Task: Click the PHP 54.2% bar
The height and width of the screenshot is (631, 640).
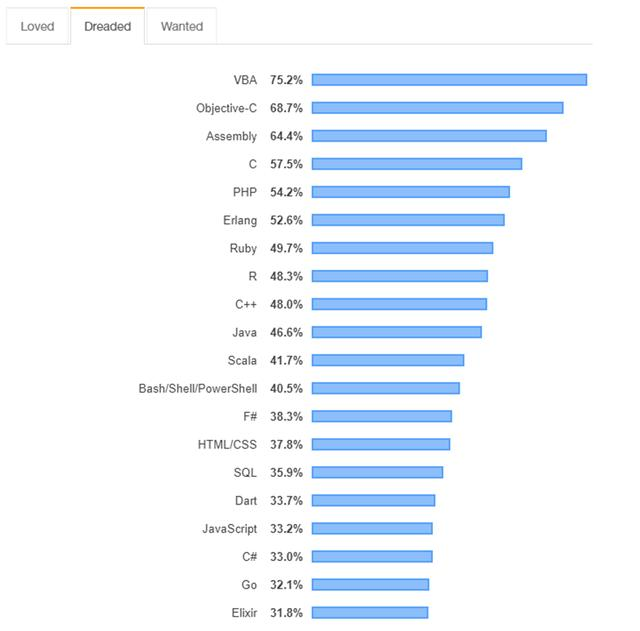Action: coord(410,192)
